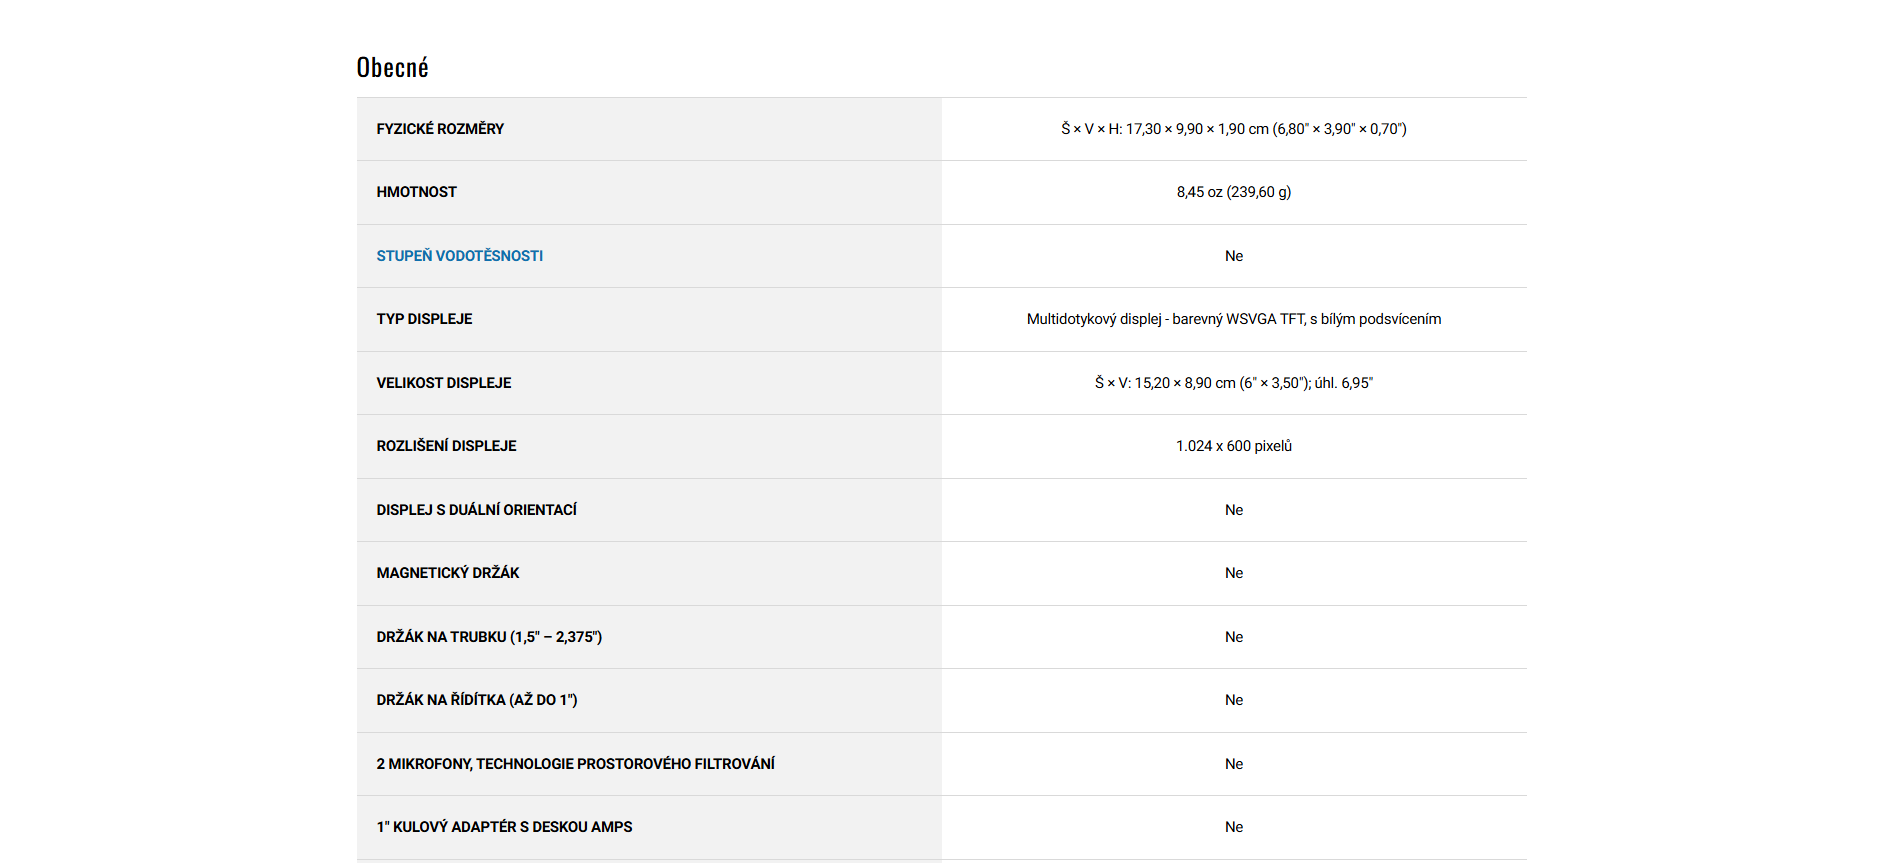Select the Hmotnost row label
The height and width of the screenshot is (863, 1887).
[416, 192]
